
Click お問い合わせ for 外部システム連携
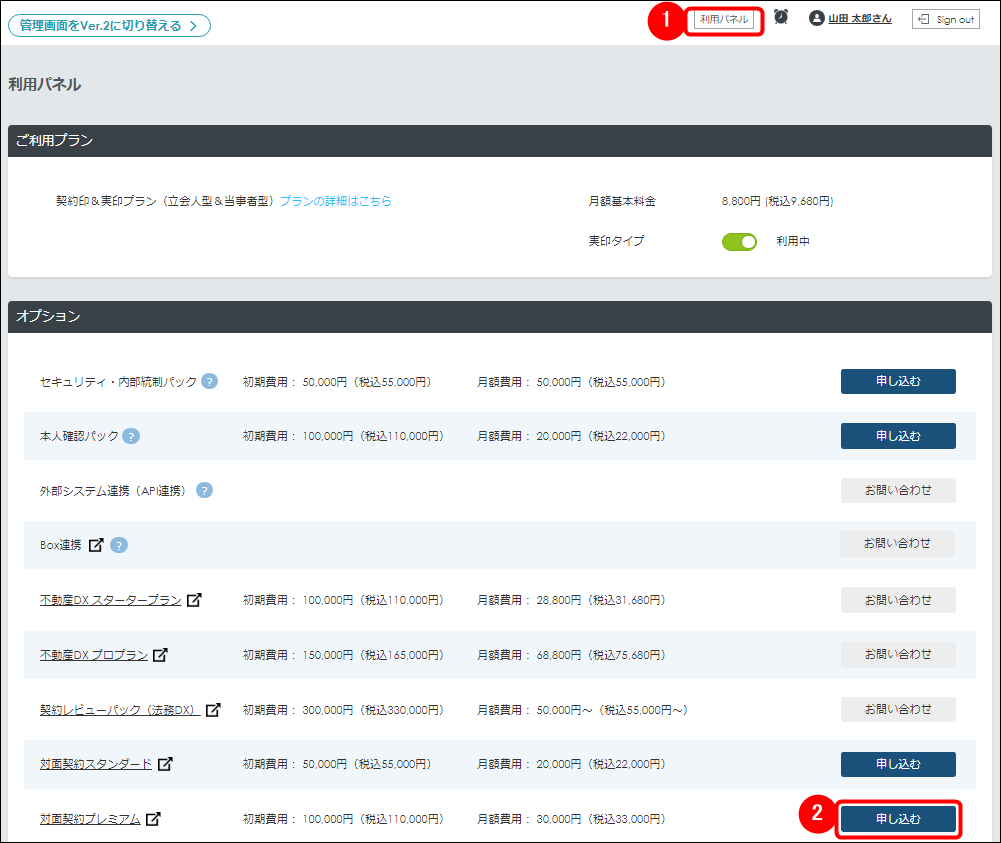[x=897, y=490]
